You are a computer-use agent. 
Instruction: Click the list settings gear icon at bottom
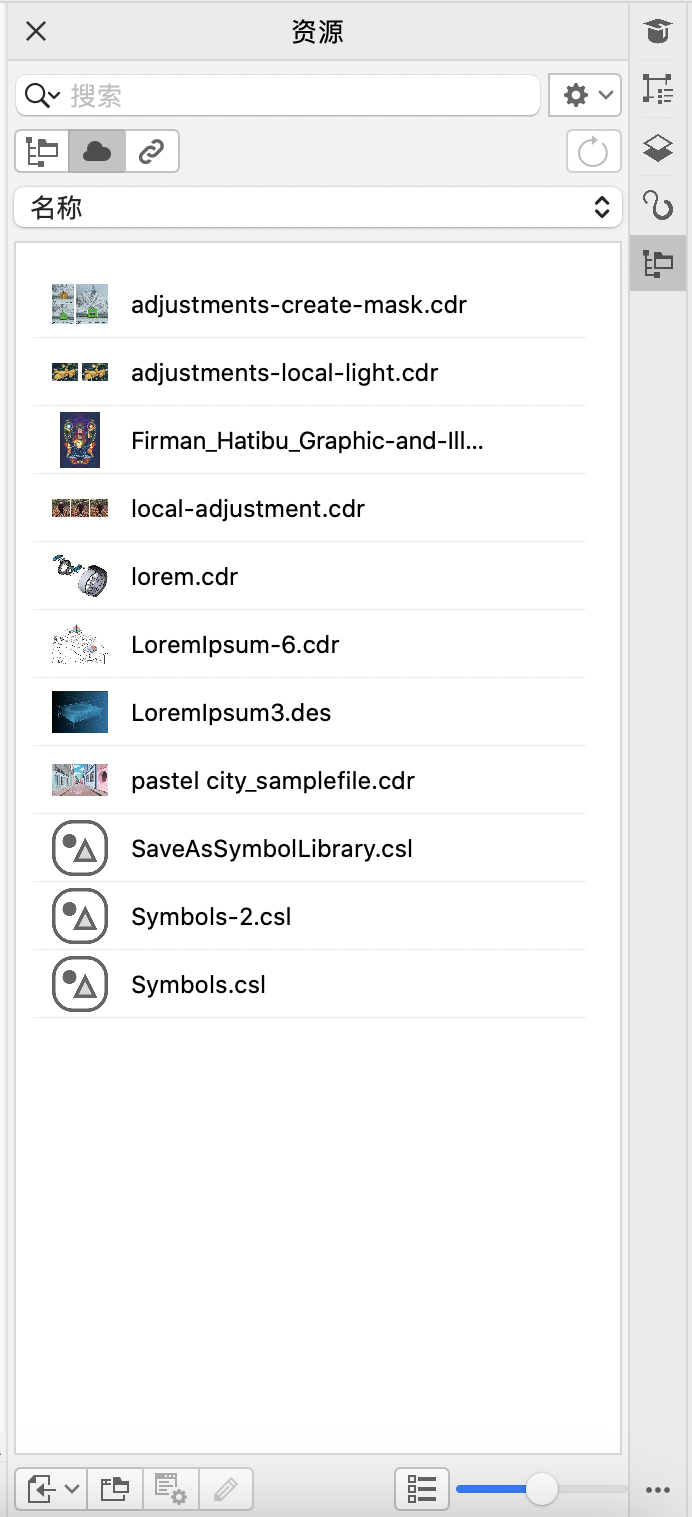[x=171, y=1489]
